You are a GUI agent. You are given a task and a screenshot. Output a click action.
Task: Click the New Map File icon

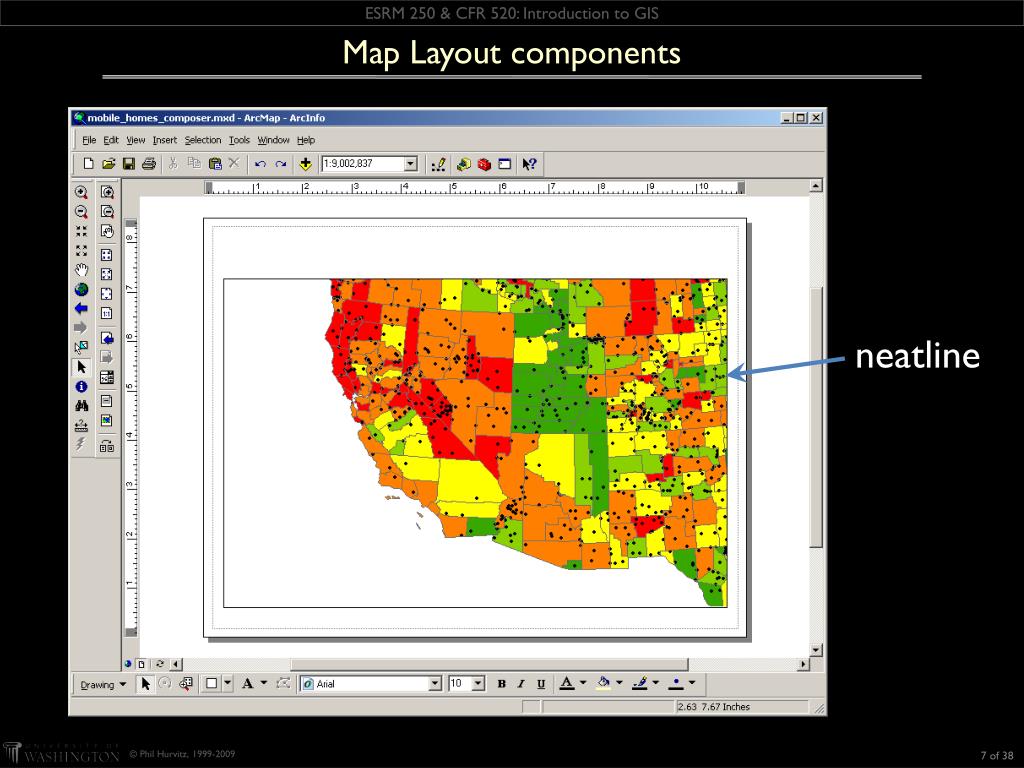coord(89,164)
